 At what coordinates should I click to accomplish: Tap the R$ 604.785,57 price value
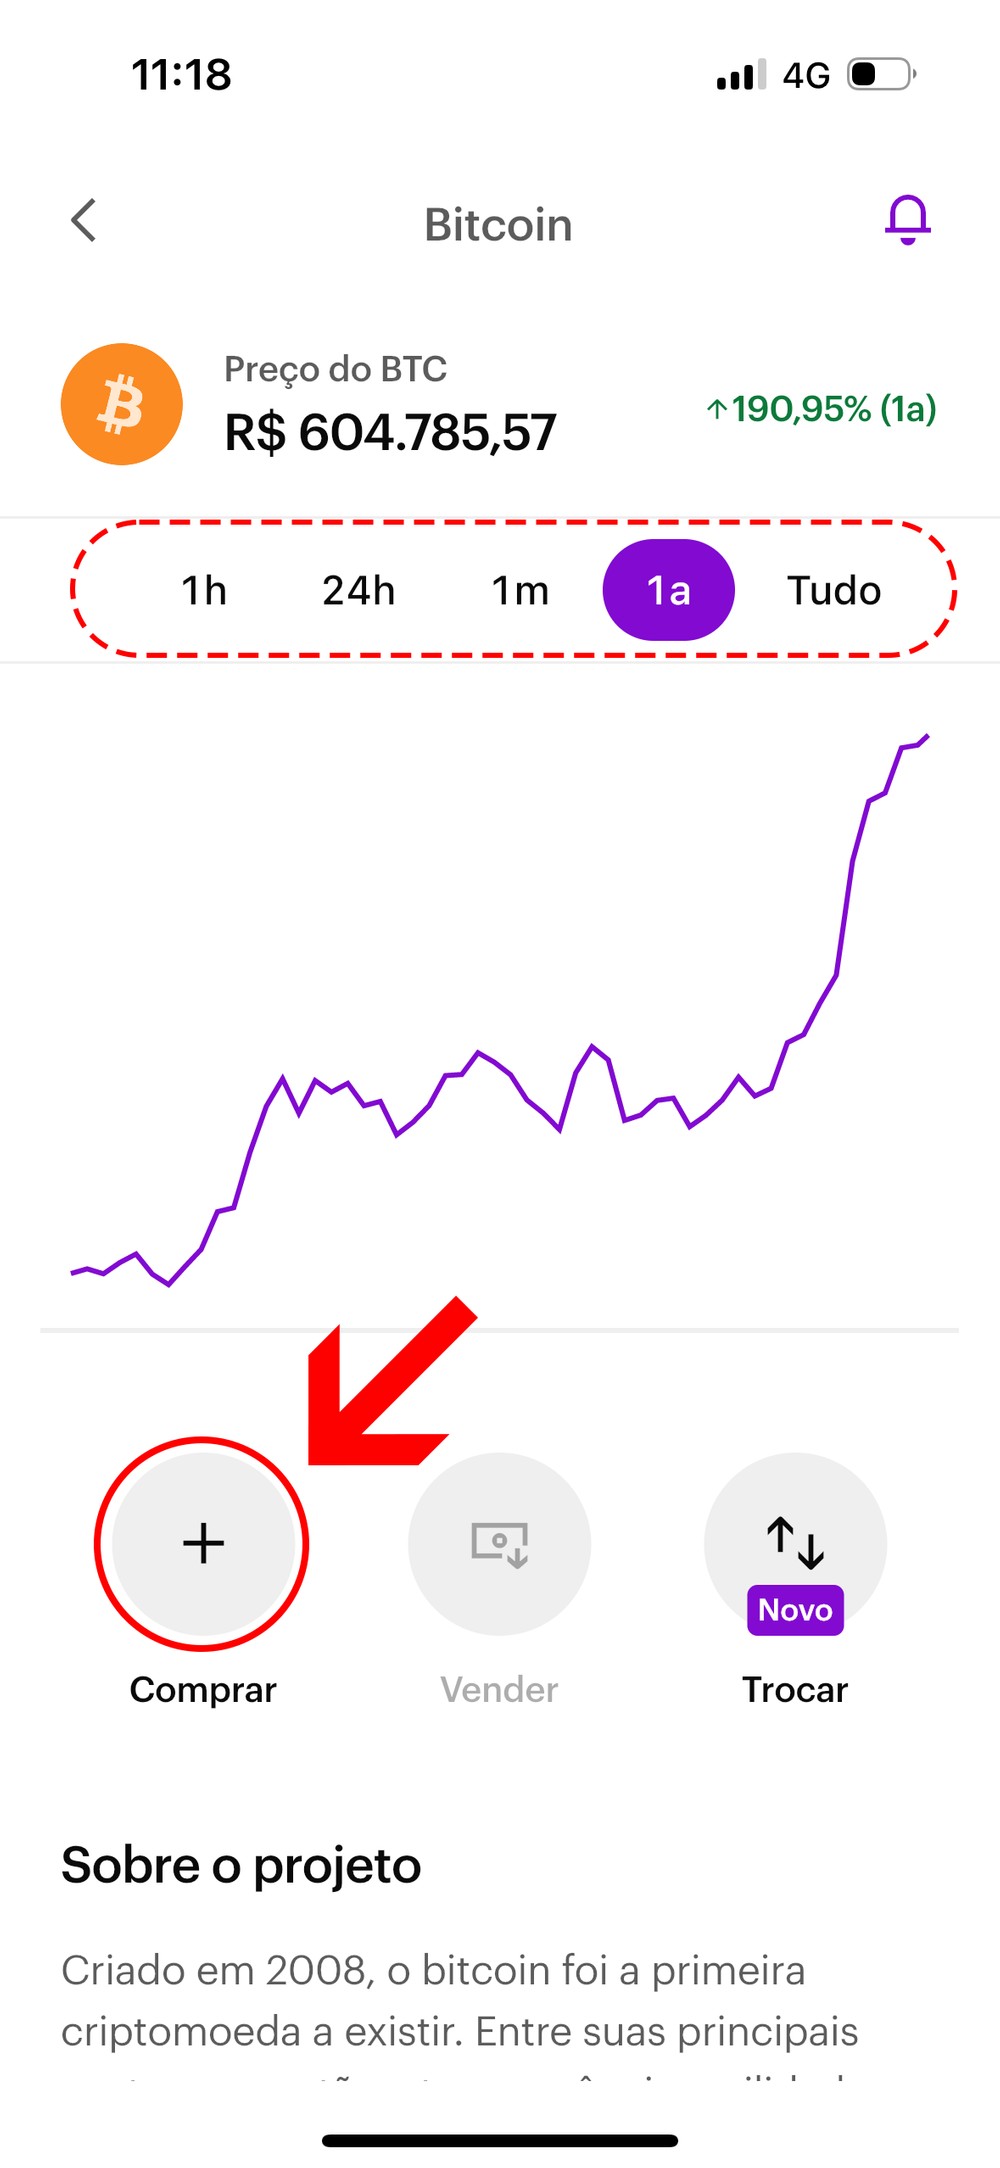tap(390, 433)
